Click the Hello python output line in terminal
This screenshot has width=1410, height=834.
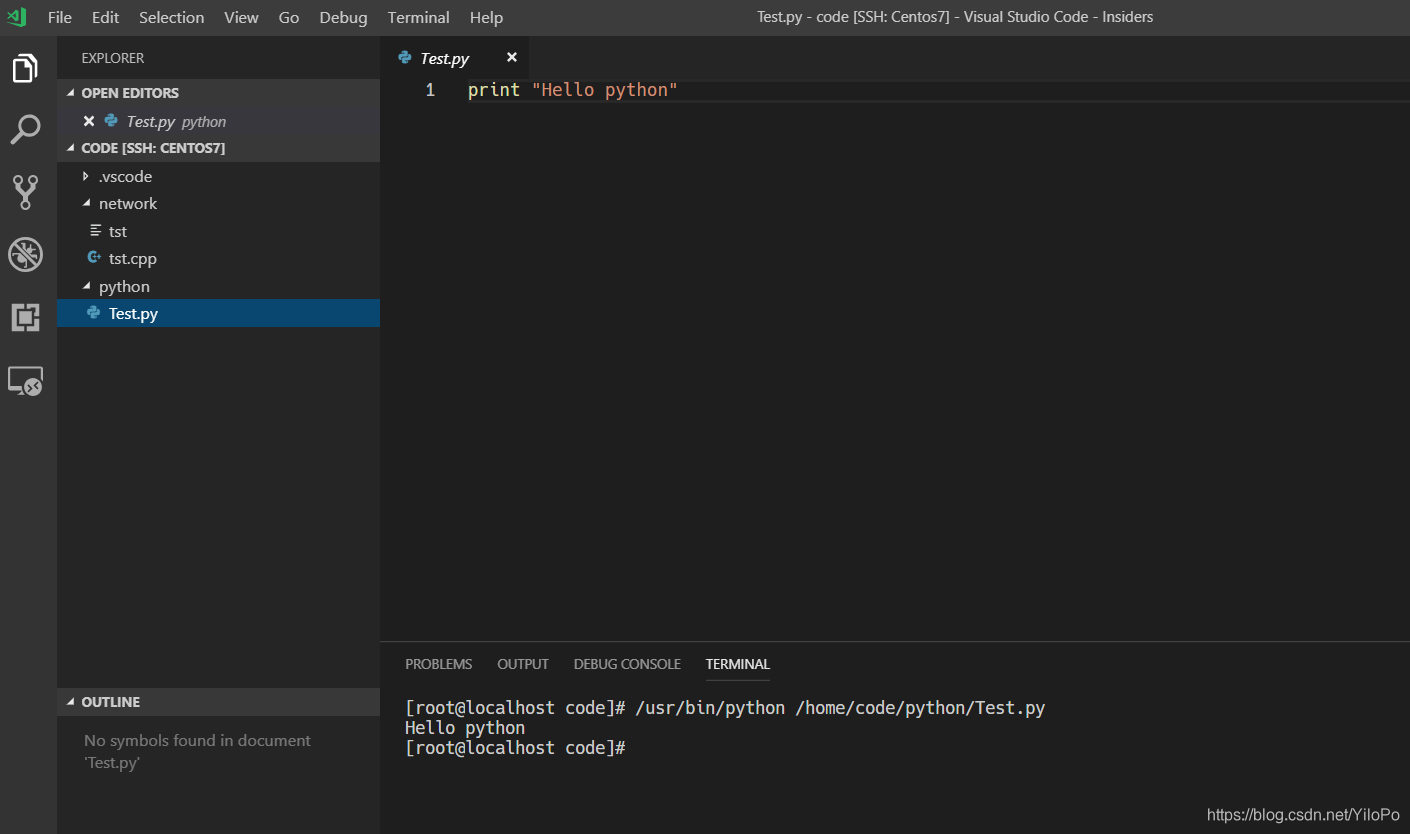pos(465,728)
